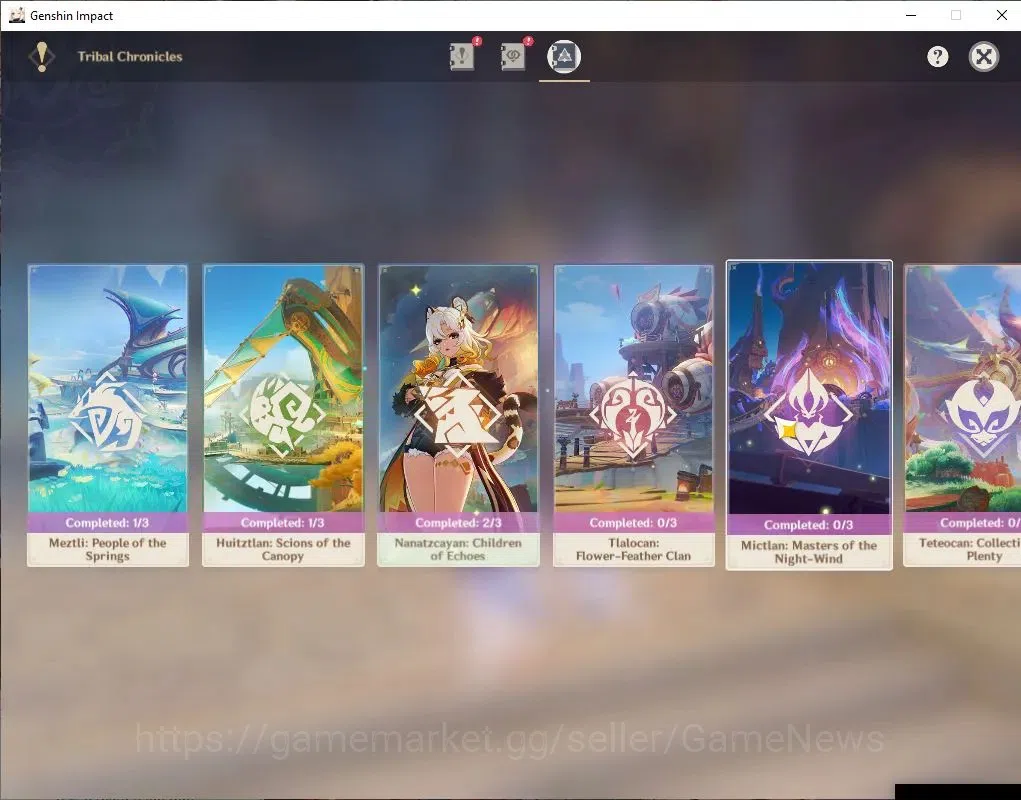This screenshot has width=1021, height=800.
Task: Click the Genshin Impact window title icon
Action: [x=17, y=15]
